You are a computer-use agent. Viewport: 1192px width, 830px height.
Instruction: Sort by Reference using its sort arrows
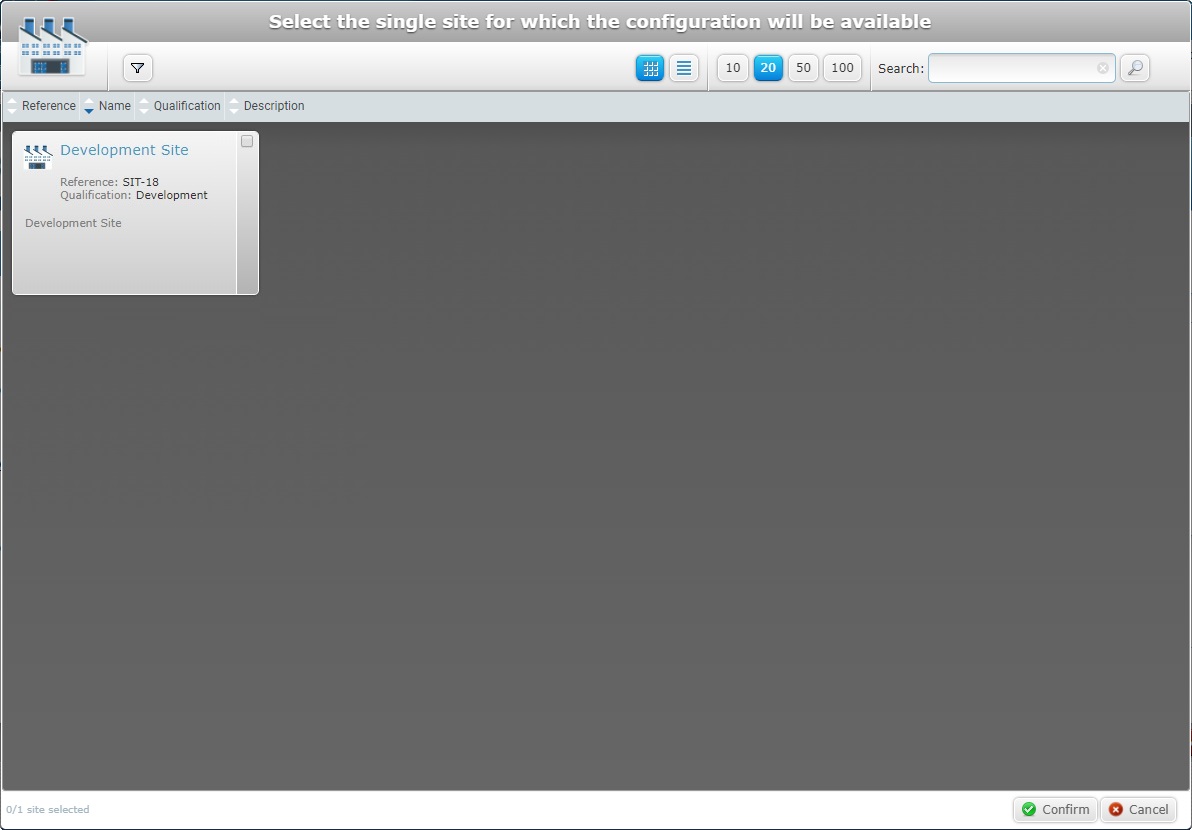coord(12,105)
